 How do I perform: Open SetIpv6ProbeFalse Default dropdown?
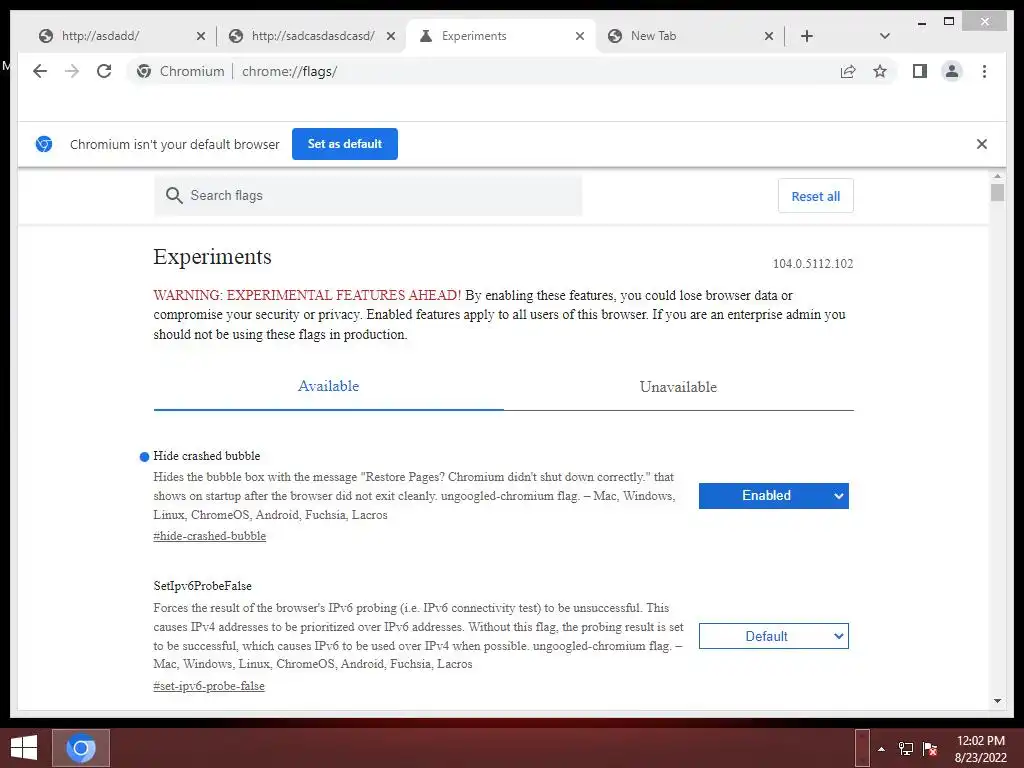pos(774,636)
